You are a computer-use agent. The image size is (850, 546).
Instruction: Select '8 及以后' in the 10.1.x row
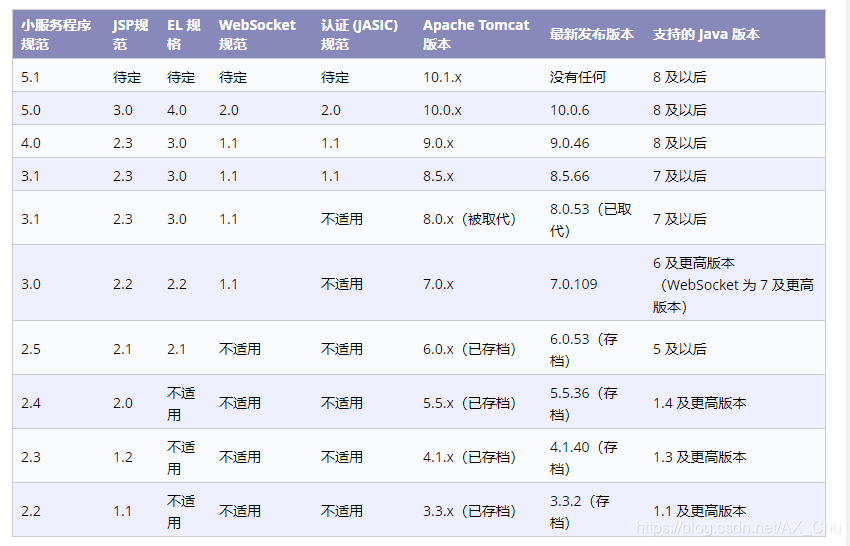click(679, 77)
